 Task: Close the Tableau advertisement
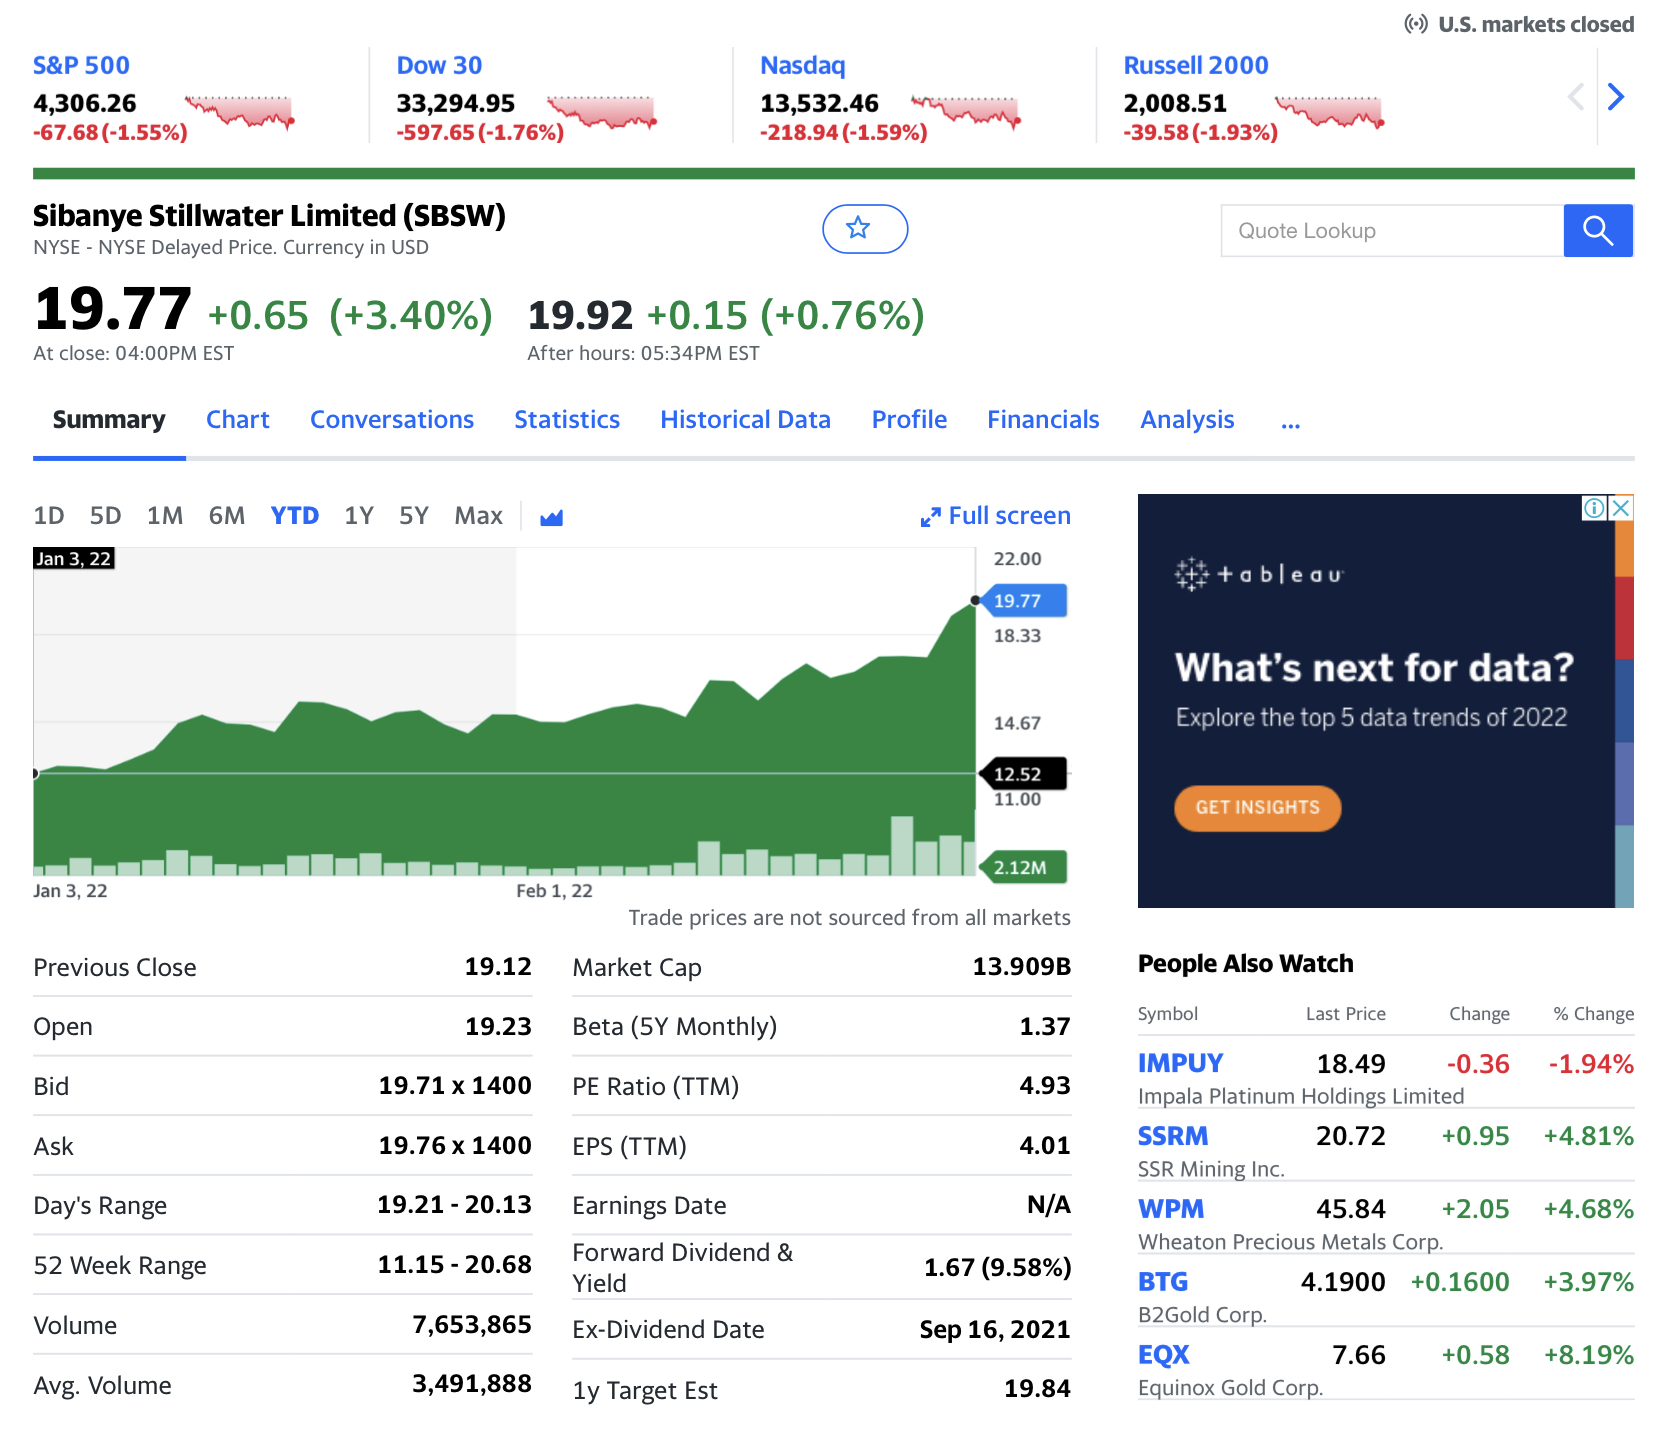[x=1621, y=508]
